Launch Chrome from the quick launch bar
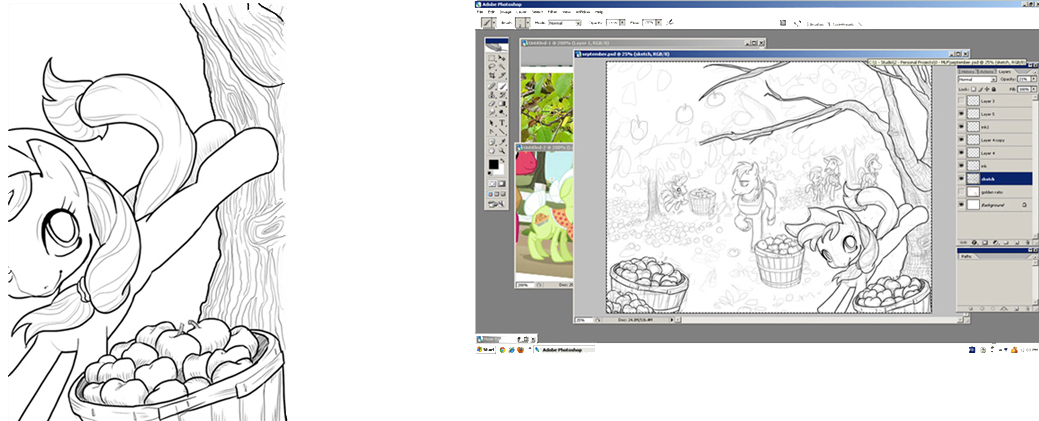1039x421 pixels. click(x=502, y=350)
